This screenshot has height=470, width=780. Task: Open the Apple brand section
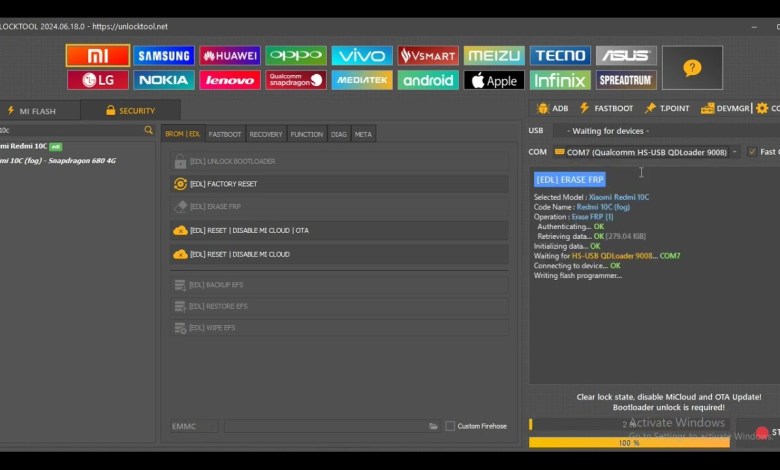(x=494, y=80)
